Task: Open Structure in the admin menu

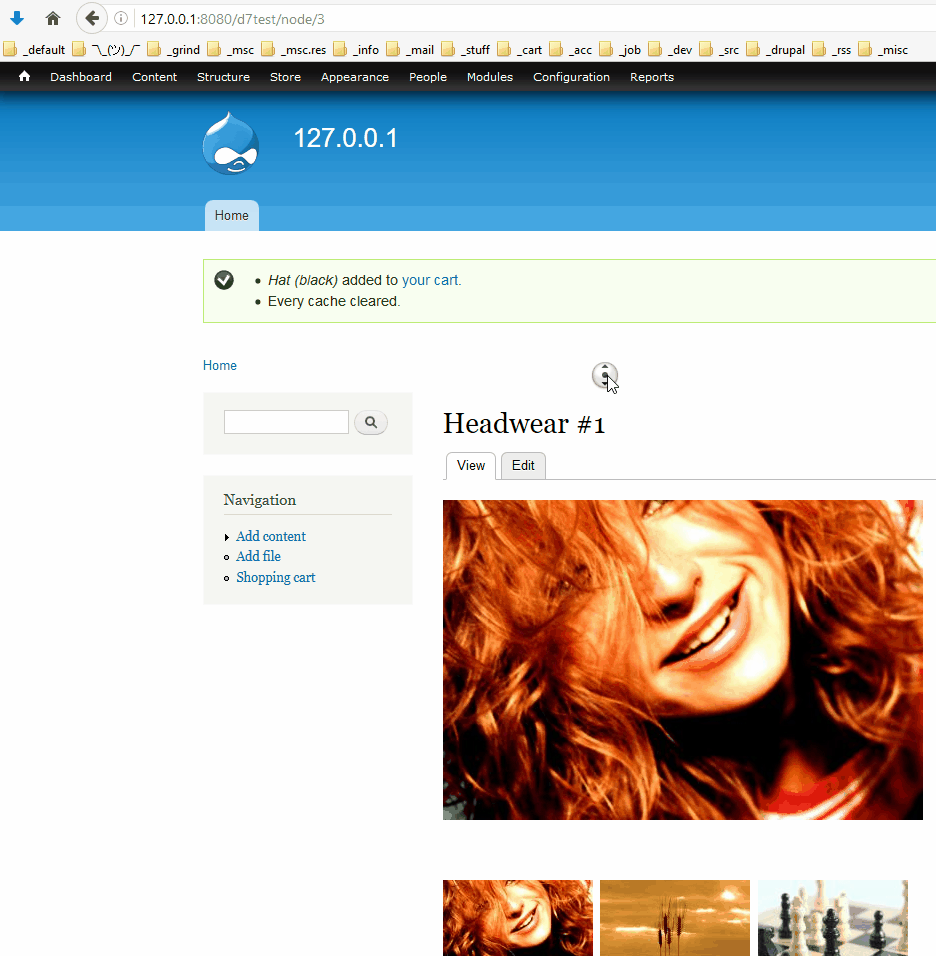Action: click(x=223, y=77)
